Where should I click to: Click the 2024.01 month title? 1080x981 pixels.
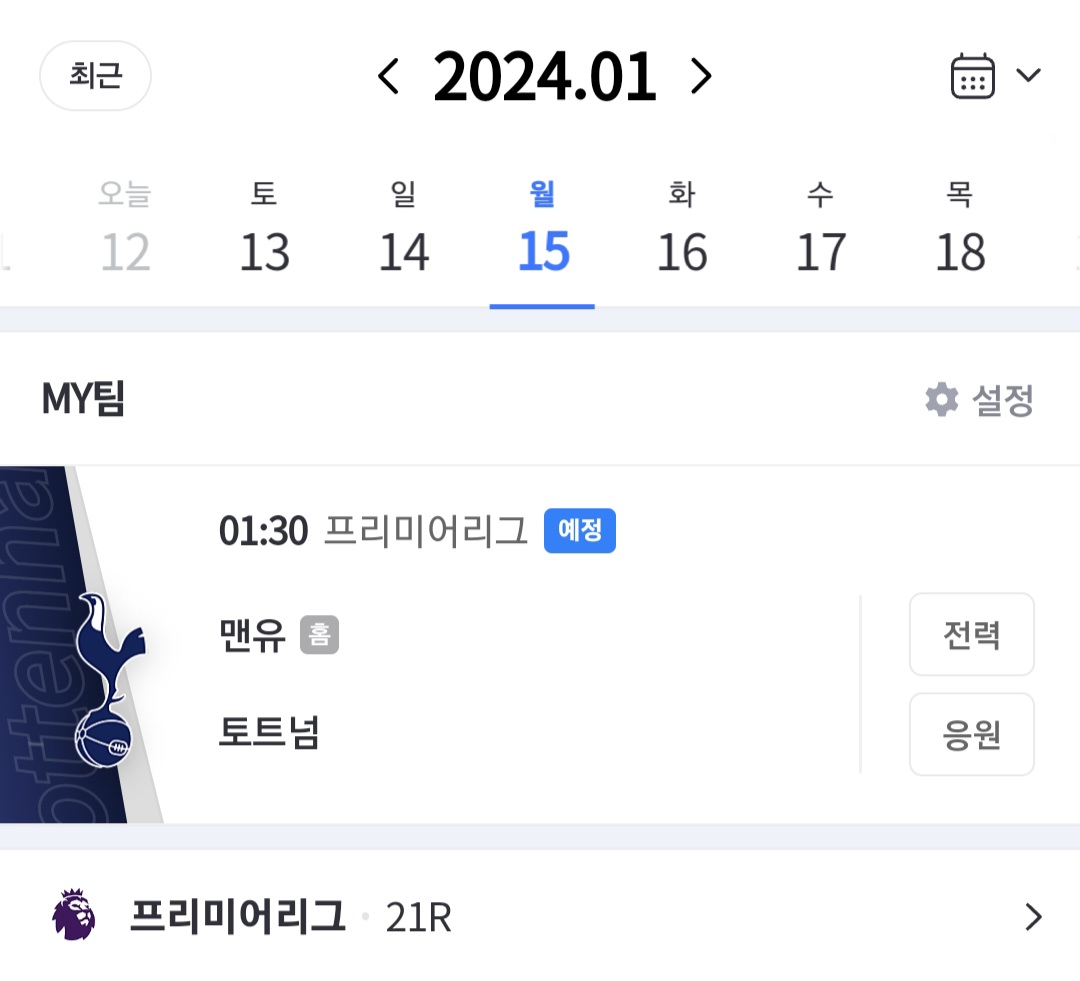click(544, 76)
